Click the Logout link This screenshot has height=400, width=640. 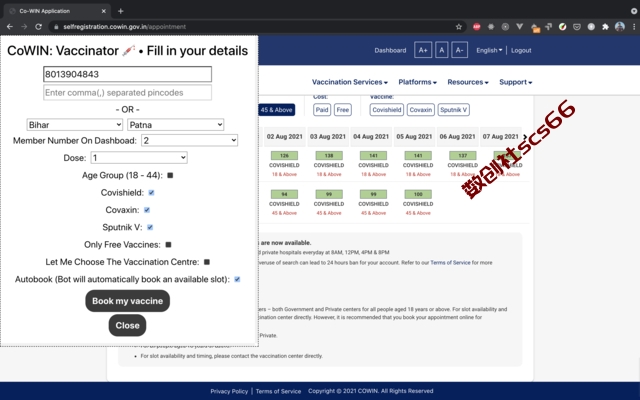click(x=521, y=50)
